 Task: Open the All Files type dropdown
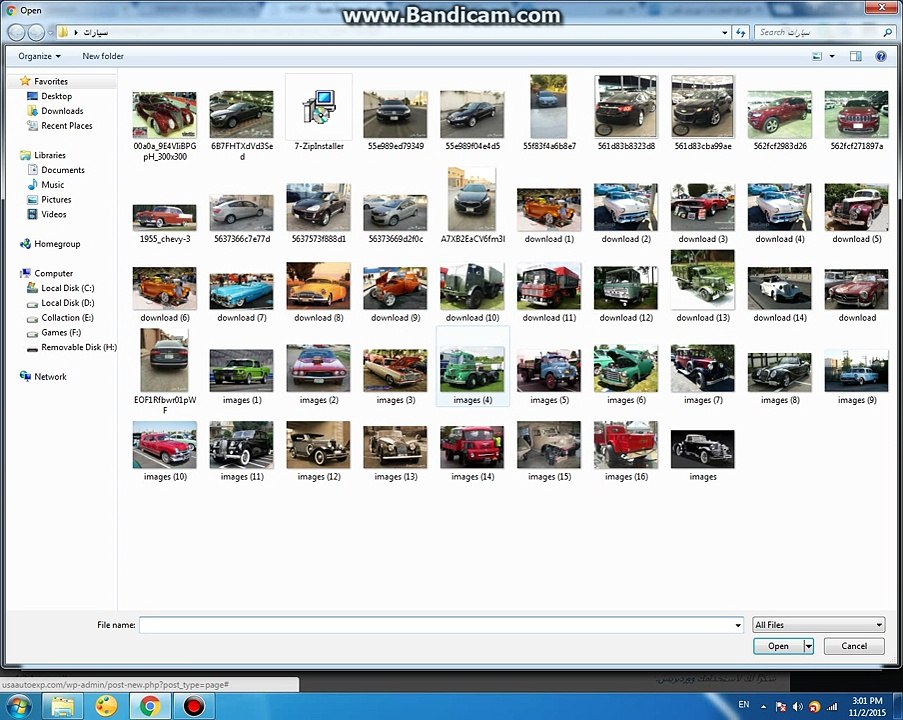coord(818,625)
